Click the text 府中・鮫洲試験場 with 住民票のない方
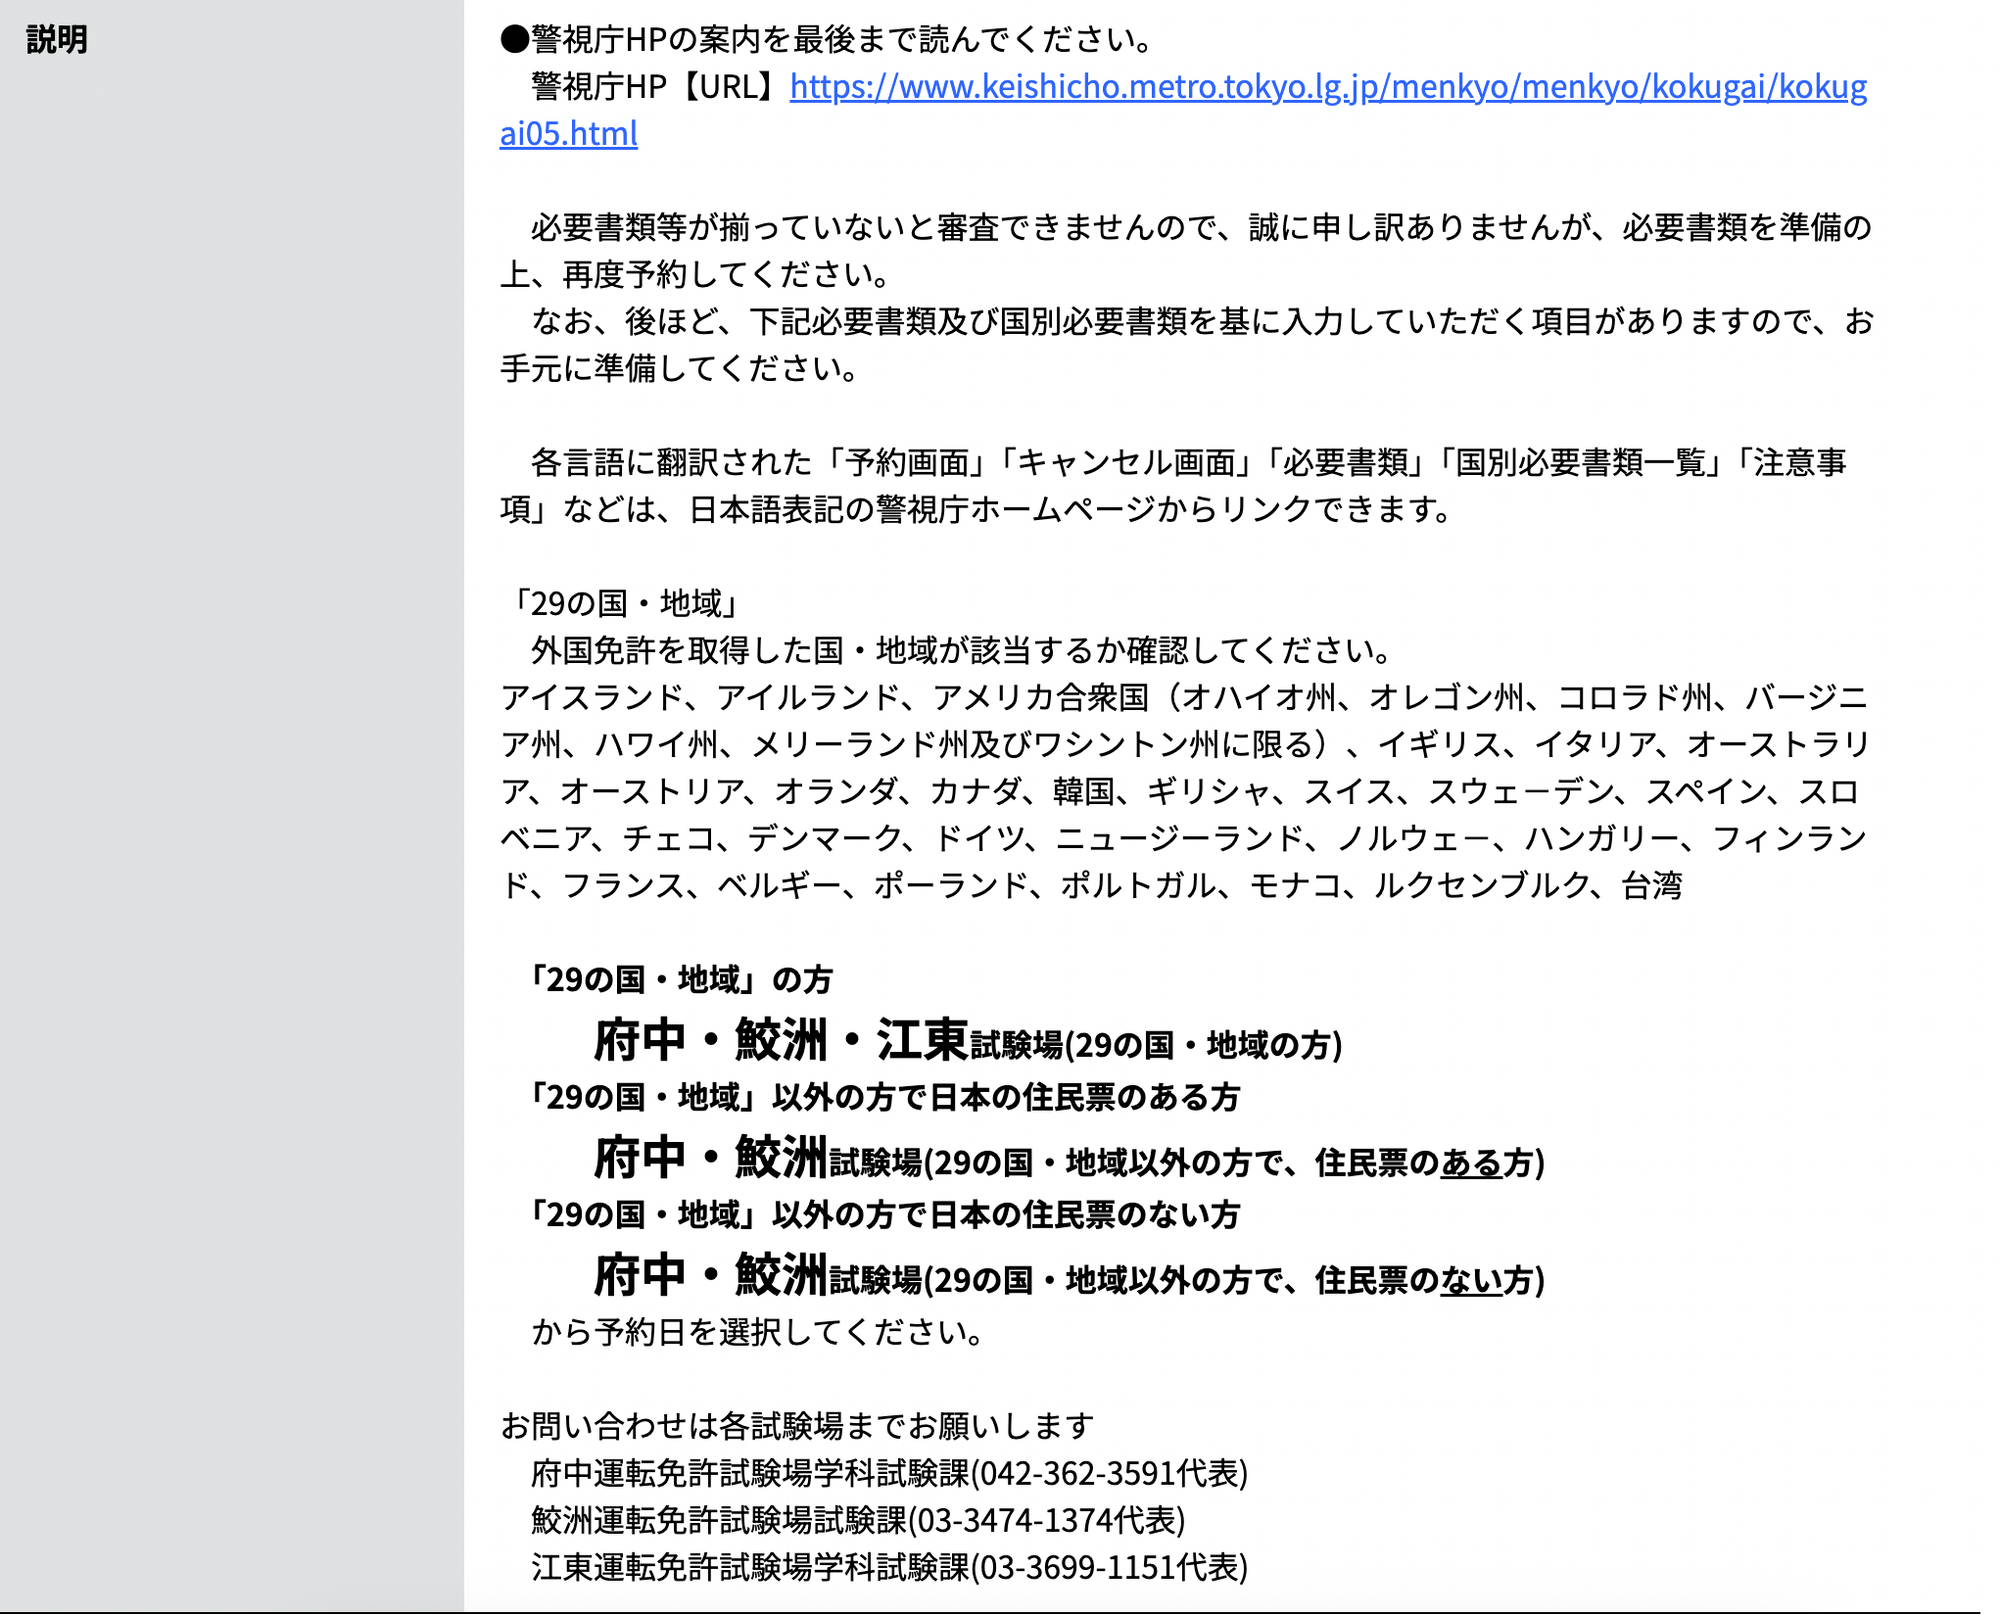 (x=1069, y=1276)
